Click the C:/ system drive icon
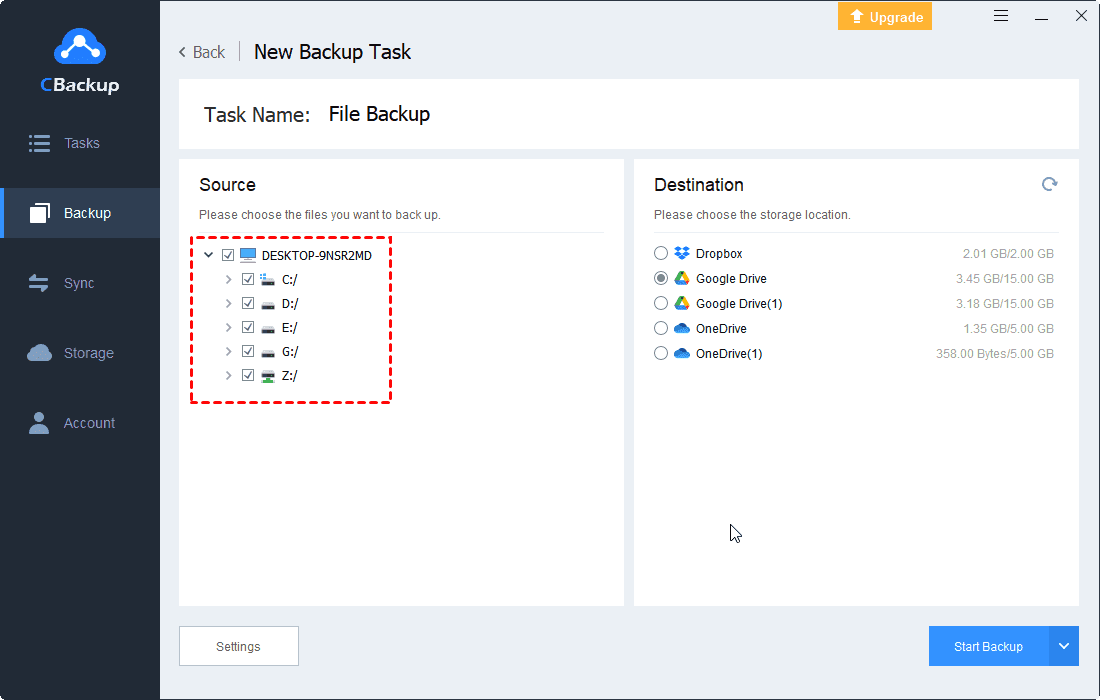Image resolution: width=1100 pixels, height=700 pixels. (x=268, y=280)
